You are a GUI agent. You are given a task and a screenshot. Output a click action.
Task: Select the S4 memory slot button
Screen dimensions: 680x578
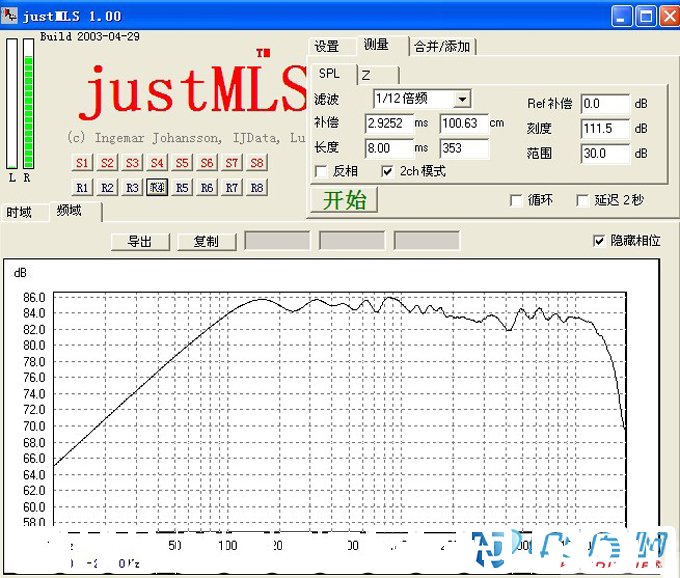157,163
